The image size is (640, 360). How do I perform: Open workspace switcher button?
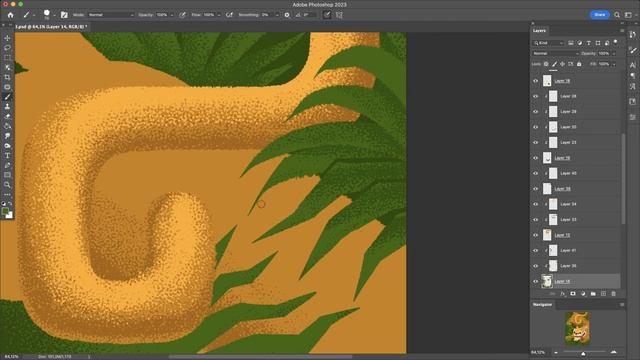pyautogui.click(x=629, y=15)
